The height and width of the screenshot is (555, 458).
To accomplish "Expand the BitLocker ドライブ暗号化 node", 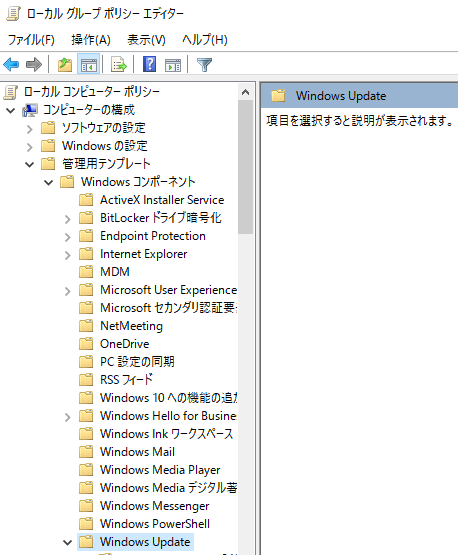I will 68,219.
